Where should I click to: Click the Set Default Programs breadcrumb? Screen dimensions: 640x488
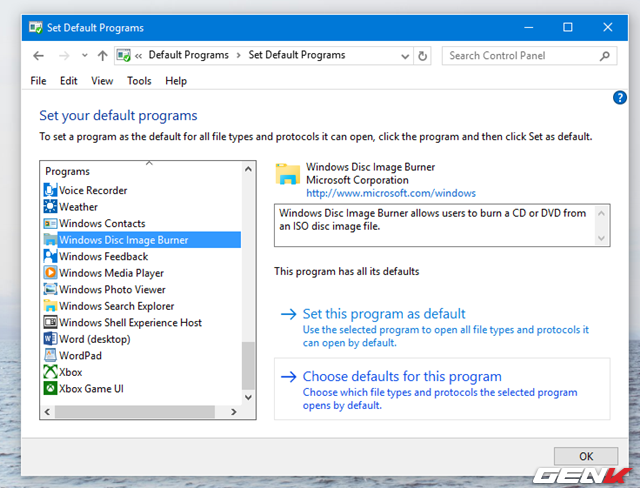tap(297, 55)
